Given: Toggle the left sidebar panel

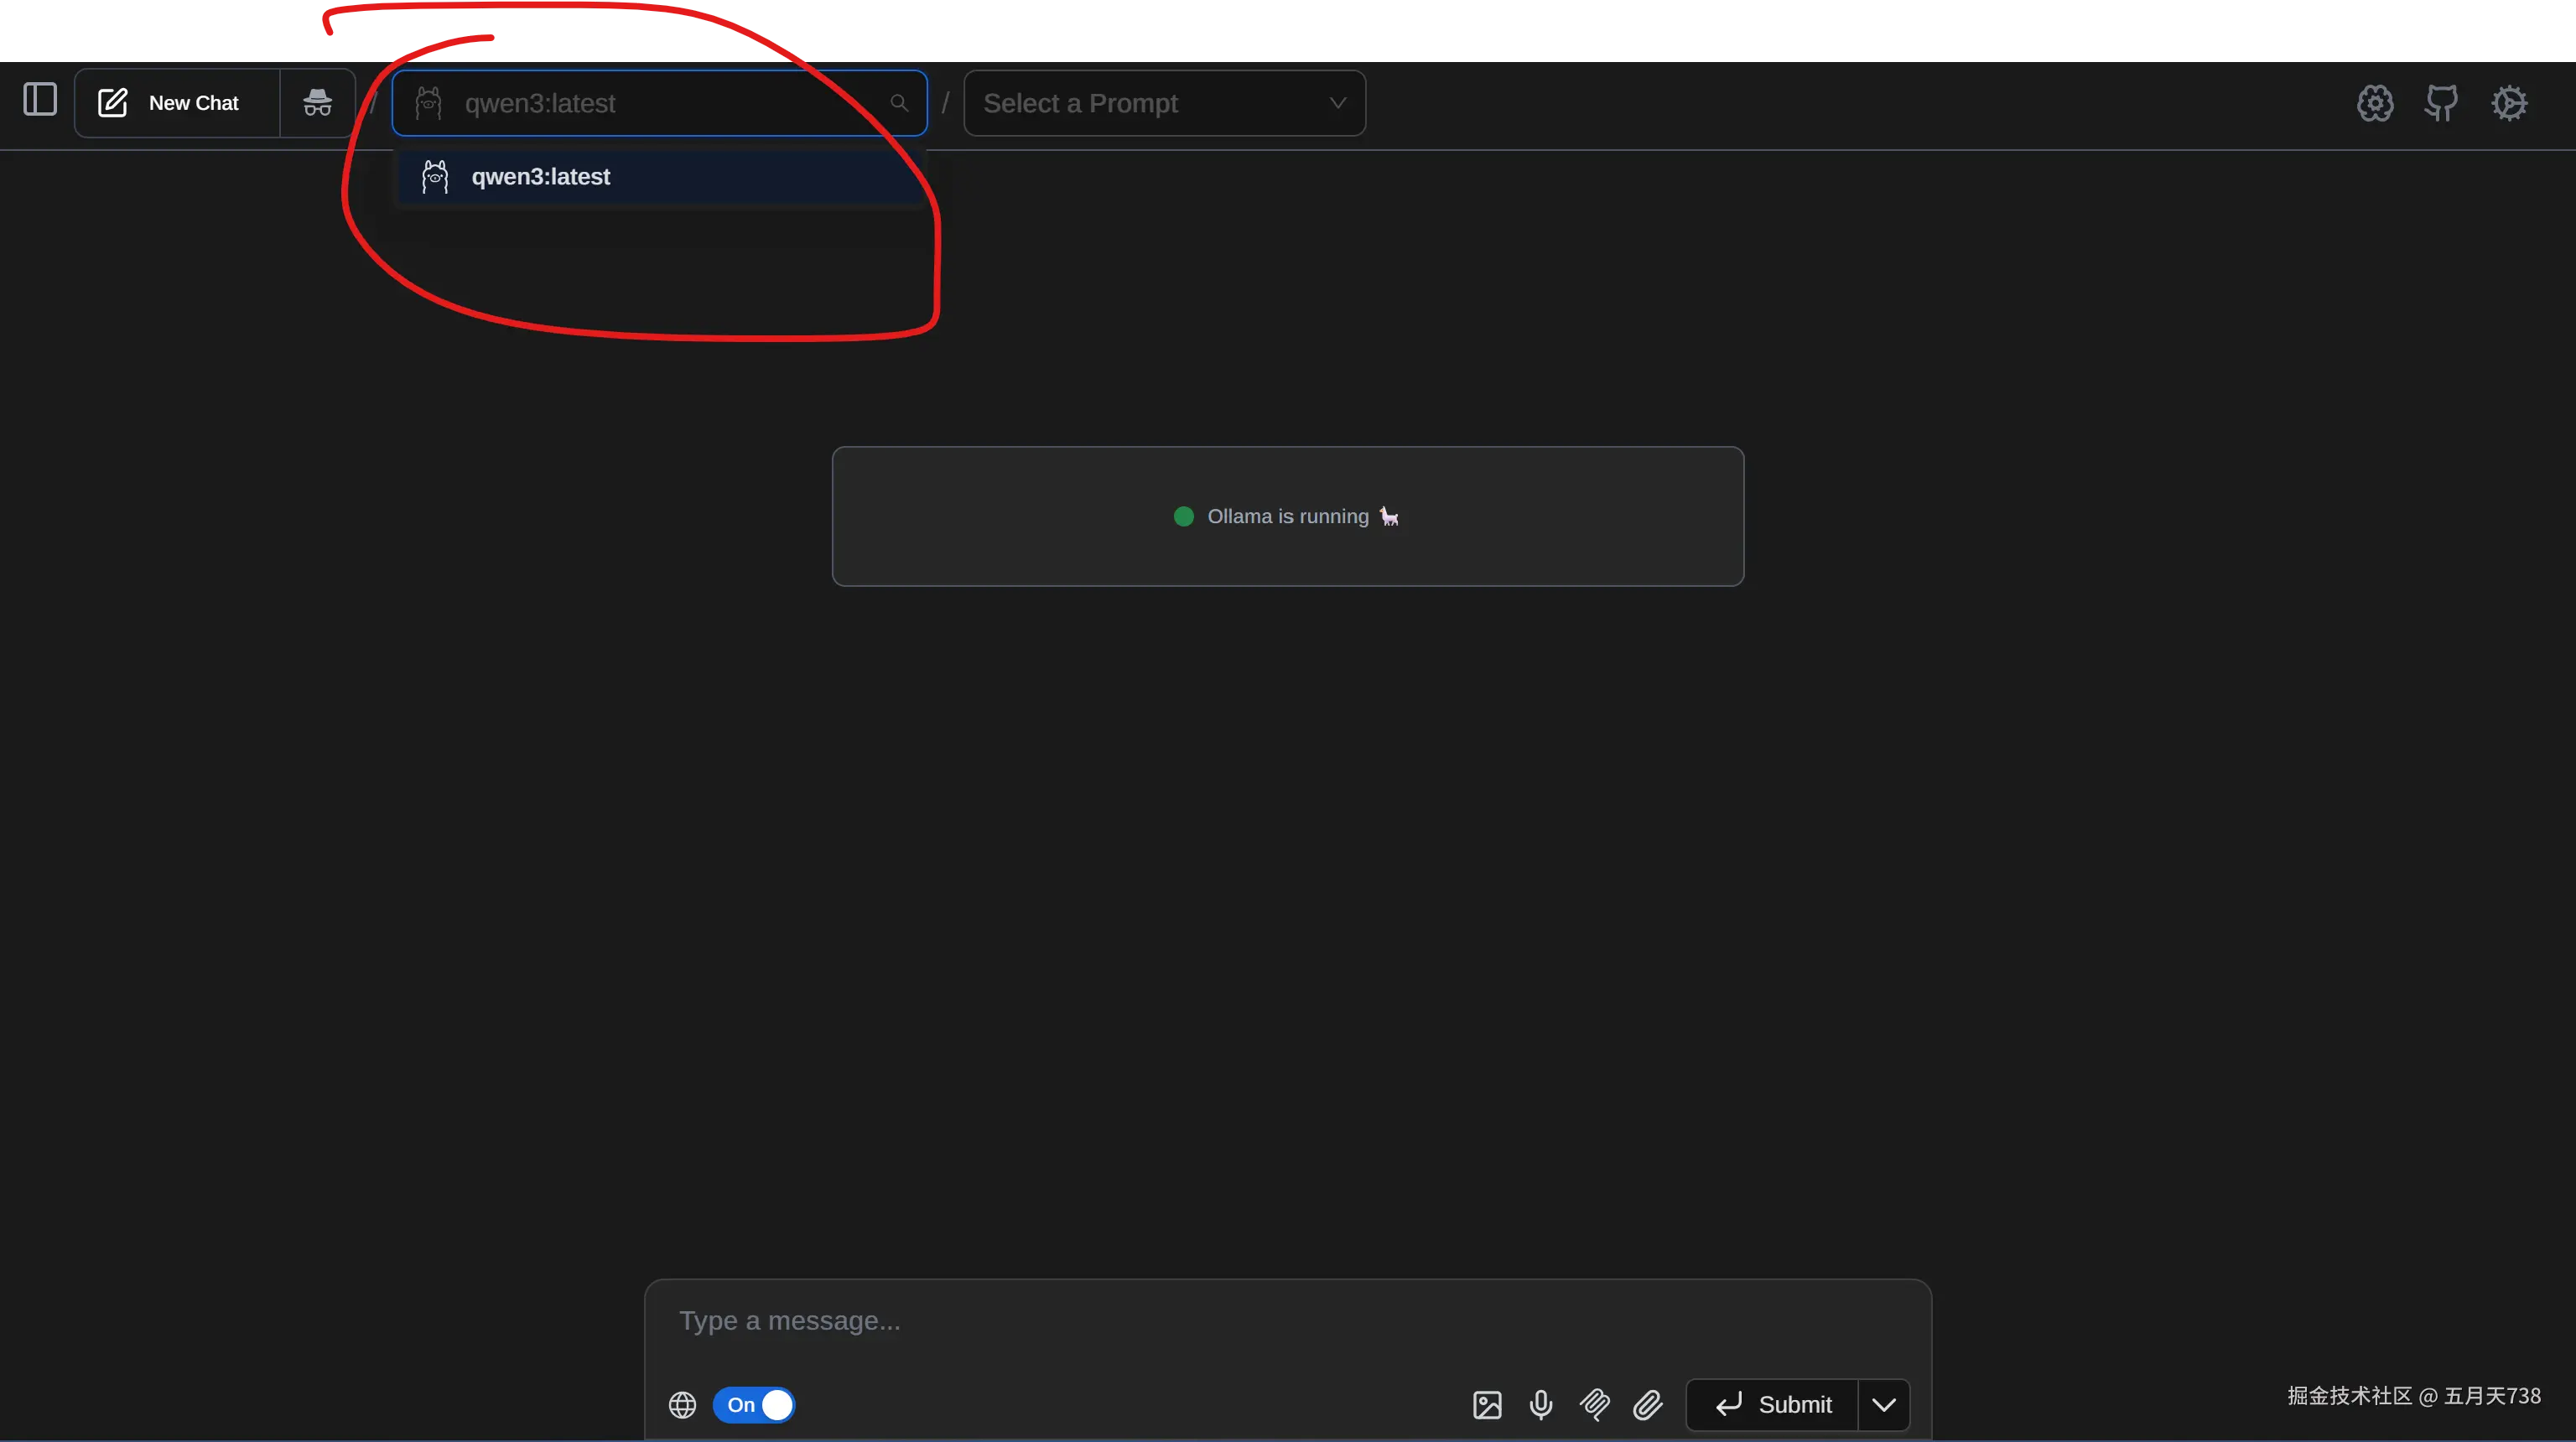Looking at the screenshot, I should (40, 100).
